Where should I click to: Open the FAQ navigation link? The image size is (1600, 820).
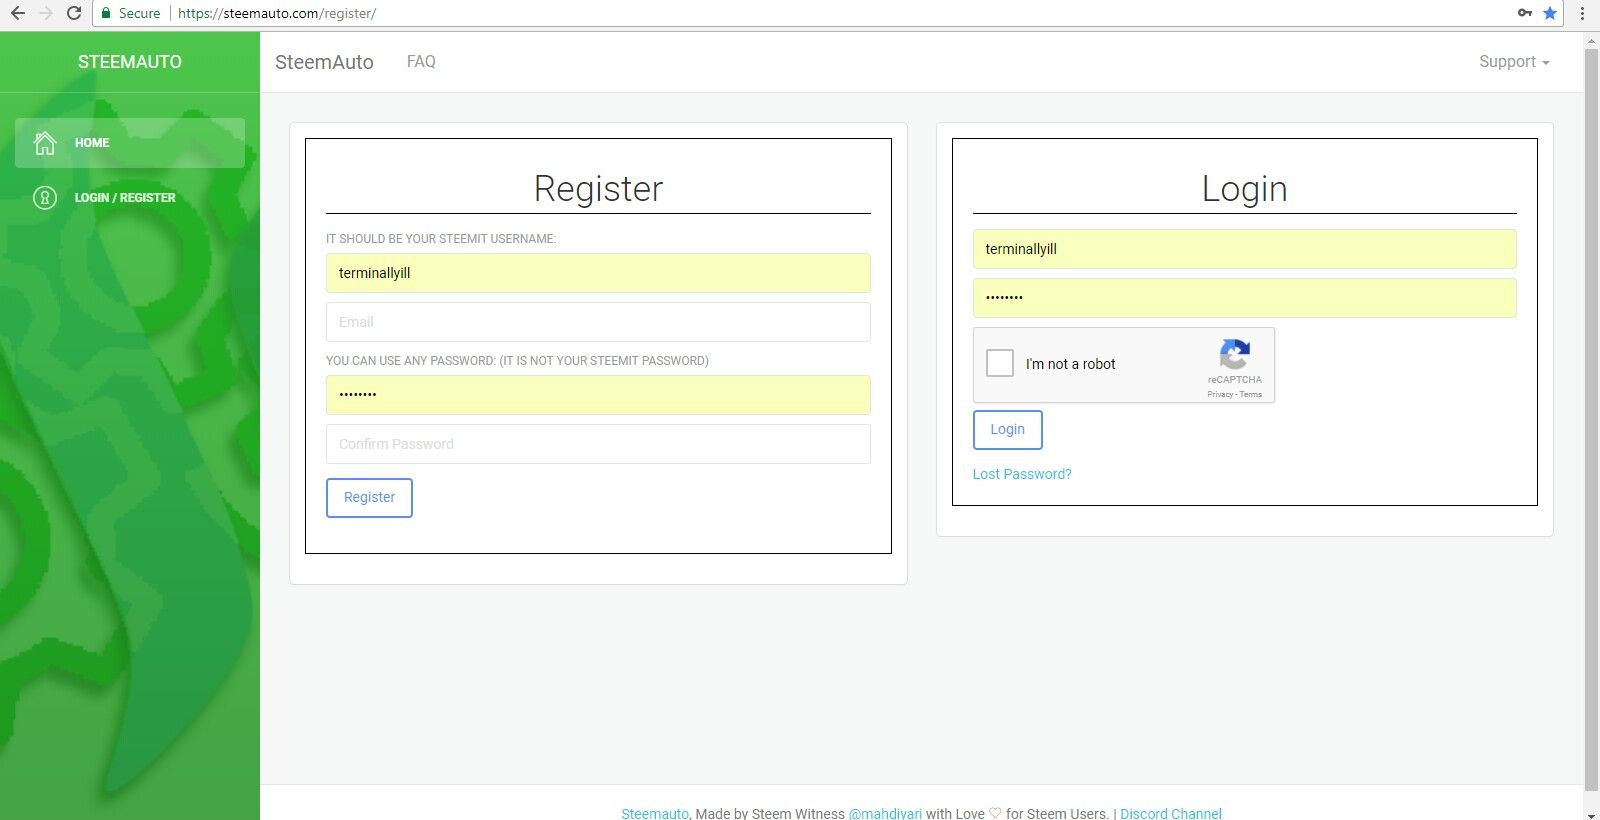(421, 61)
